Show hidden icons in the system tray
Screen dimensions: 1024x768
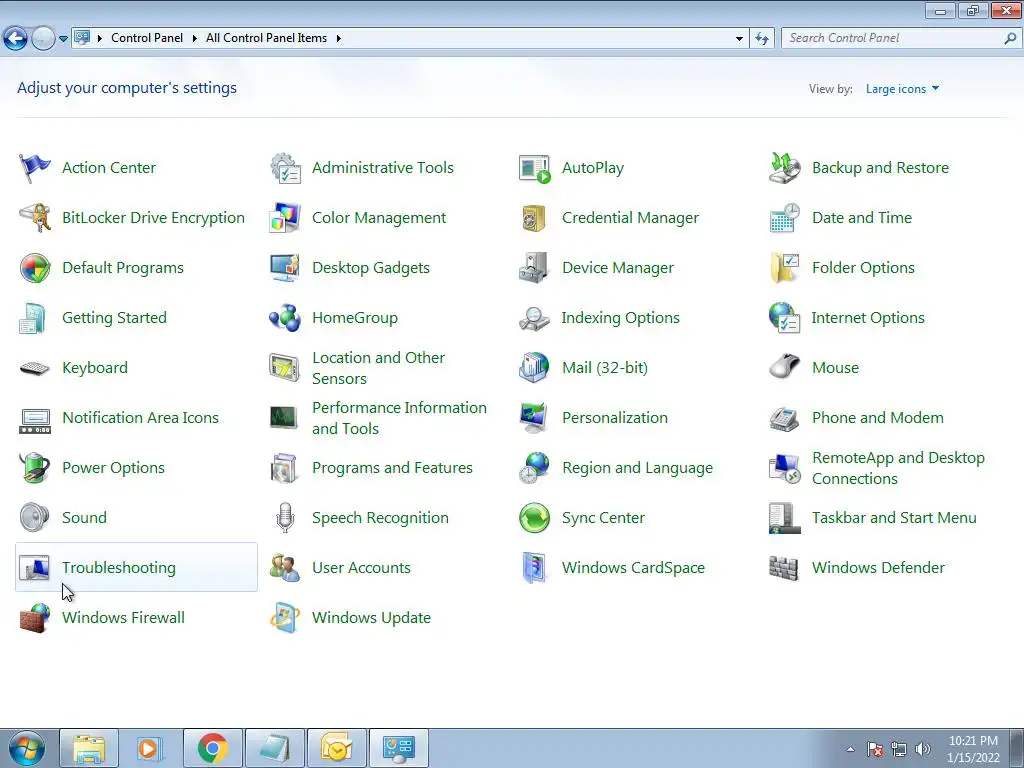850,749
